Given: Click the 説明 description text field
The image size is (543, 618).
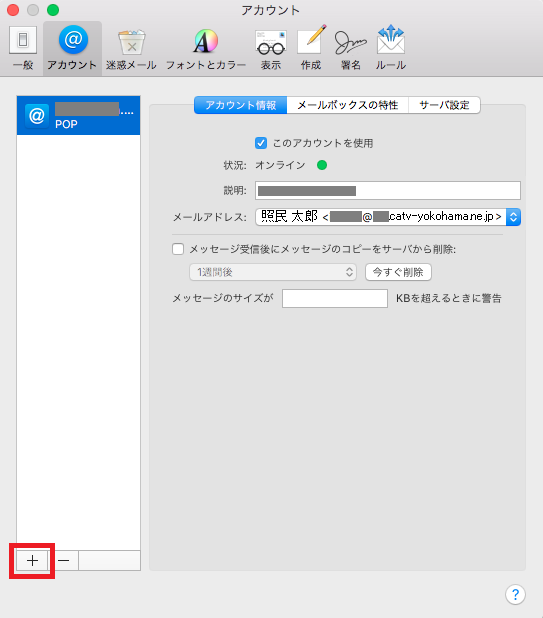Looking at the screenshot, I should click(388, 191).
